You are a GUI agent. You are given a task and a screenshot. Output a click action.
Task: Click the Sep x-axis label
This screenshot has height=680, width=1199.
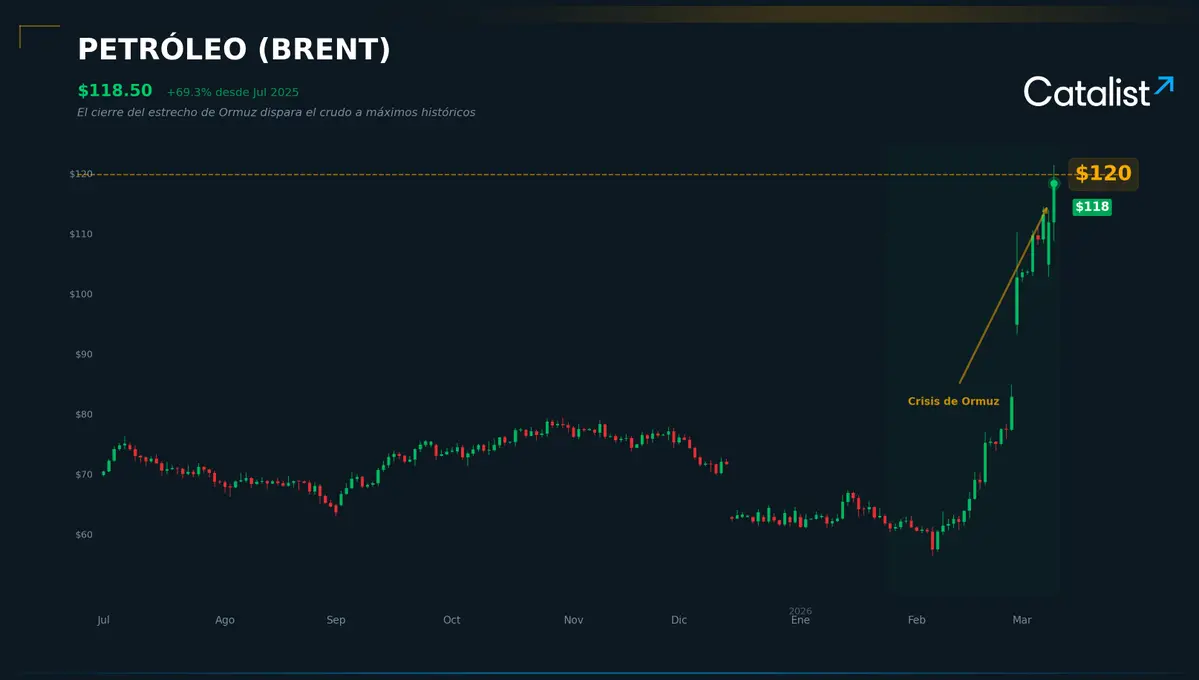[336, 620]
